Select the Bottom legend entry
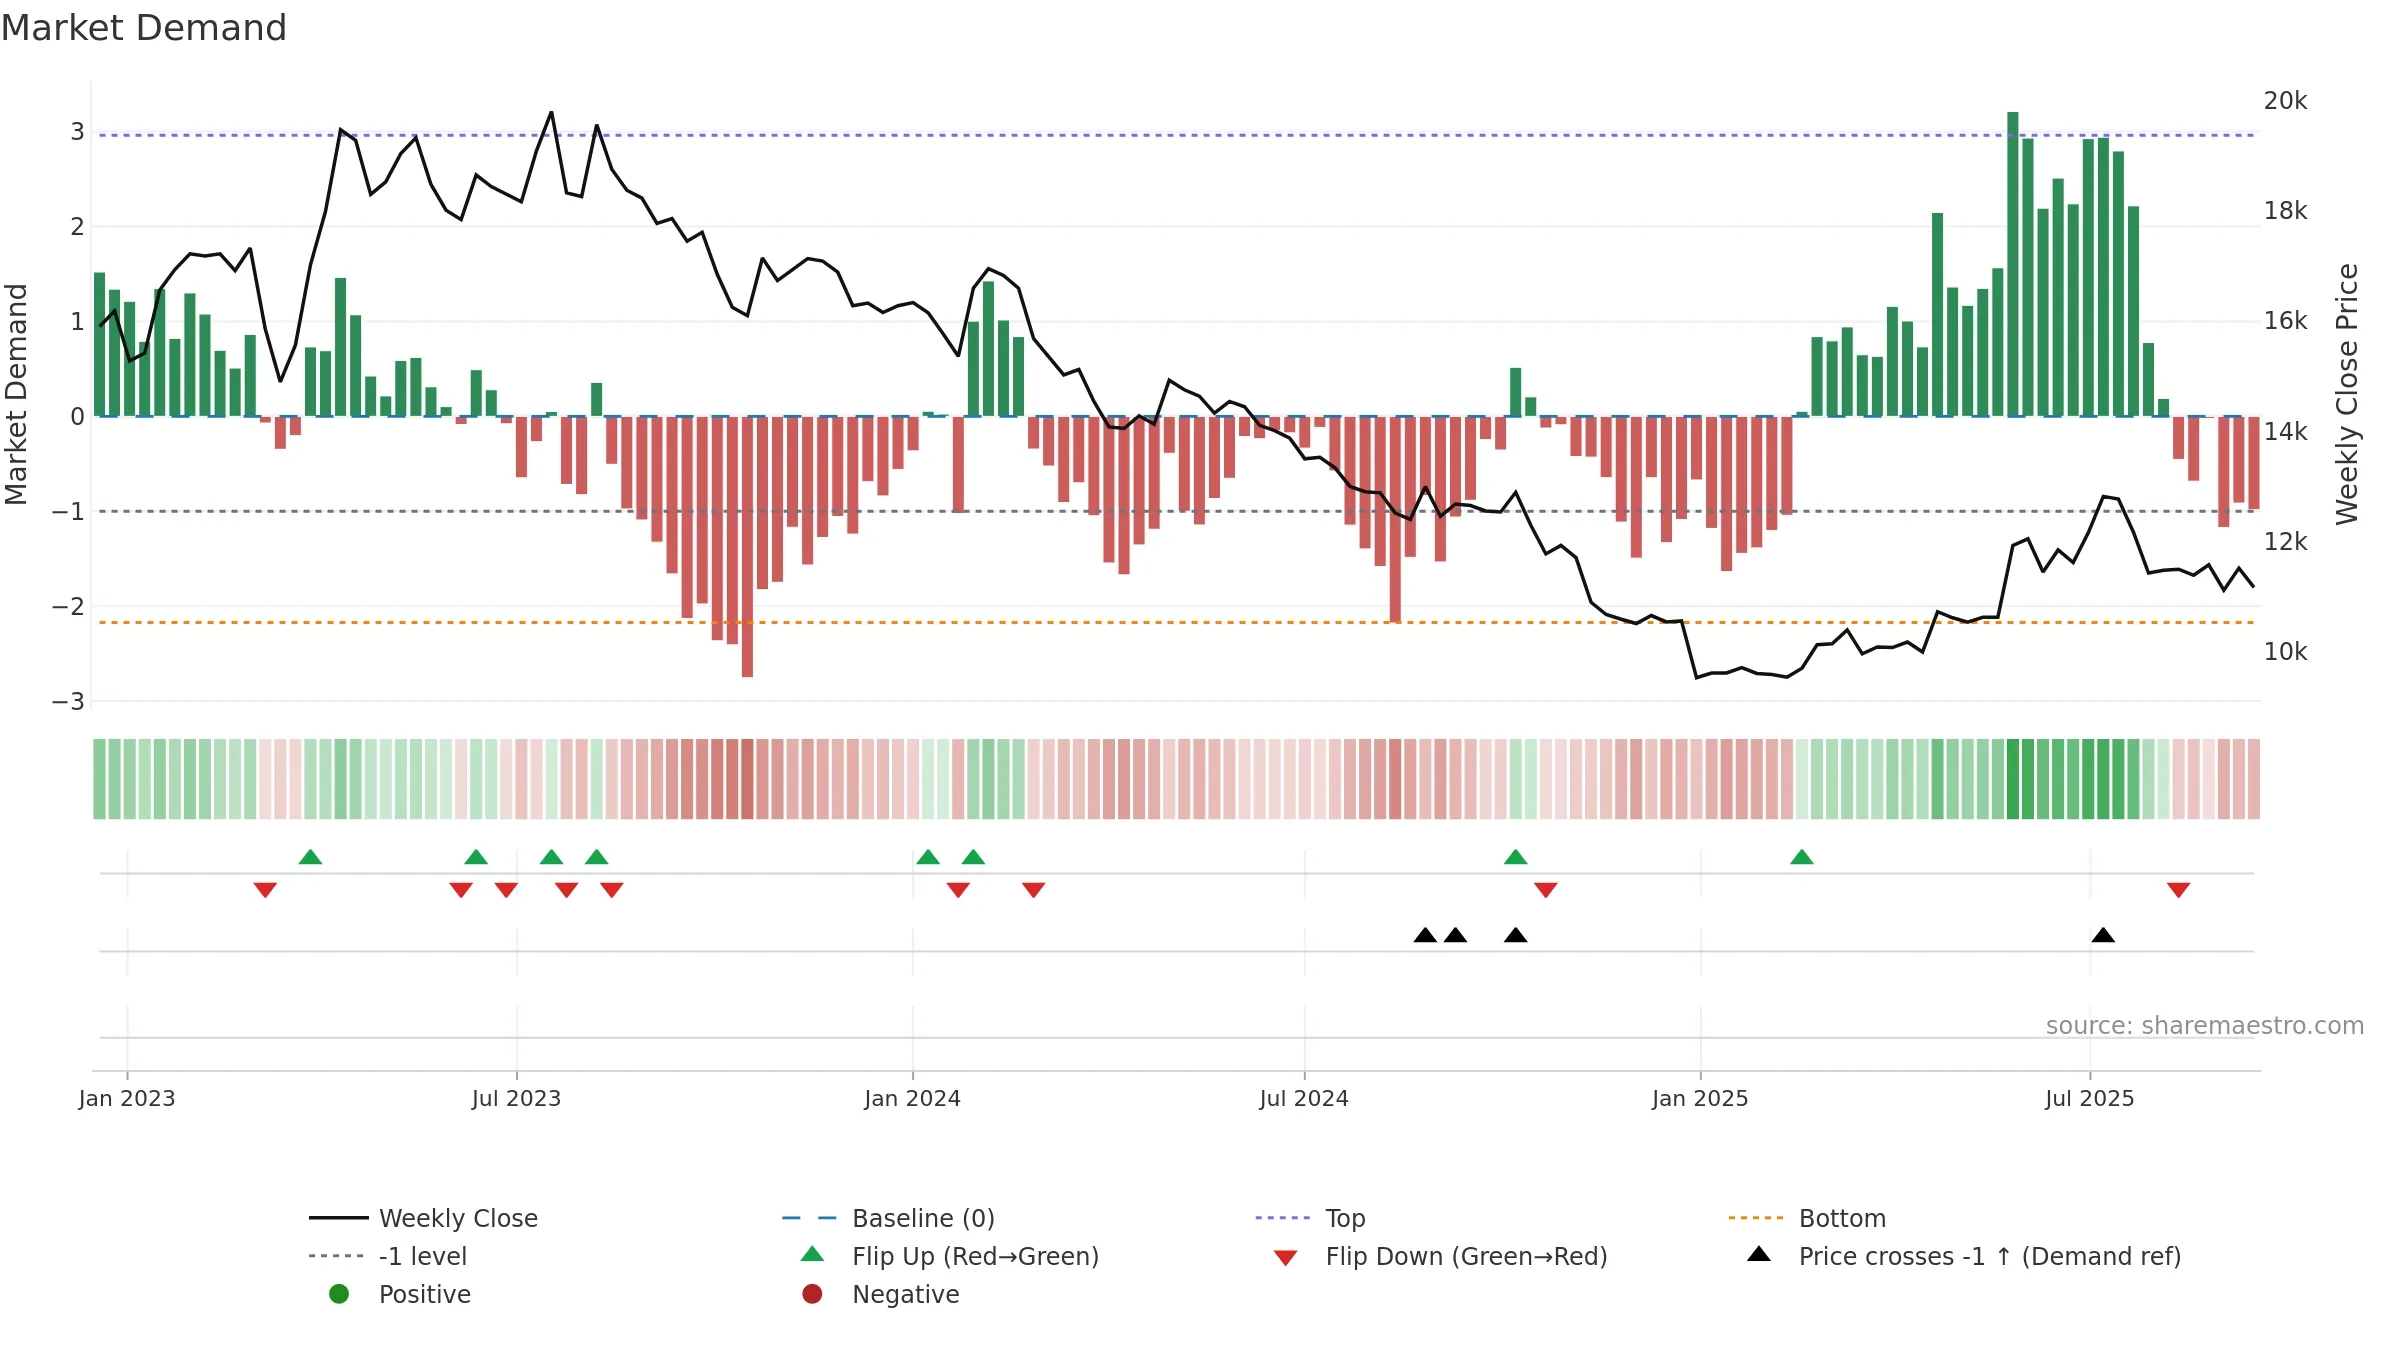 pyautogui.click(x=1807, y=1218)
